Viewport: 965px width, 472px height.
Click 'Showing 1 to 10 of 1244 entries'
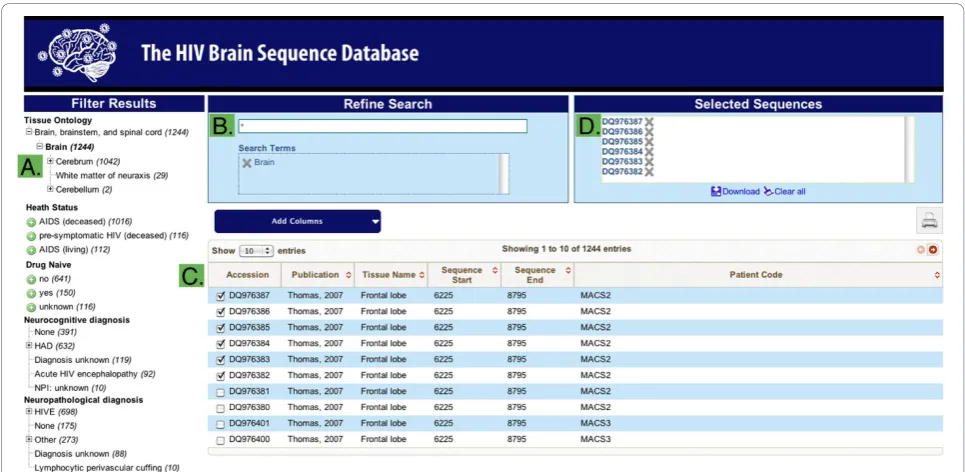[x=566, y=249]
